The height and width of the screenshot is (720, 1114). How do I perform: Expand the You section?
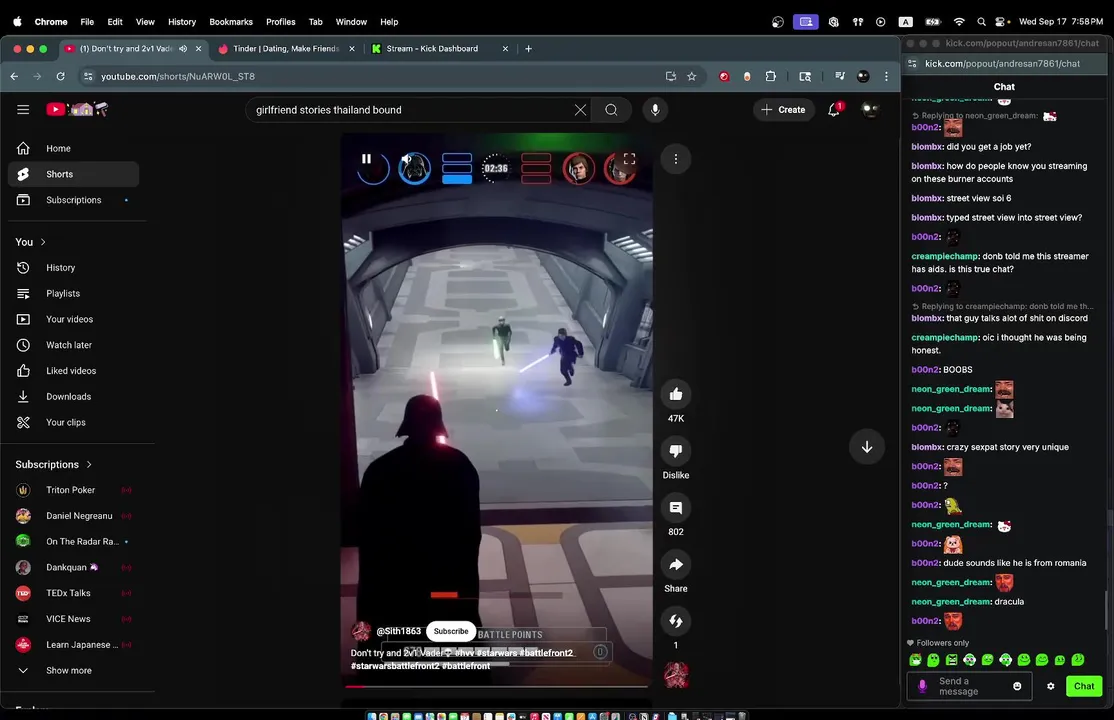(31, 242)
